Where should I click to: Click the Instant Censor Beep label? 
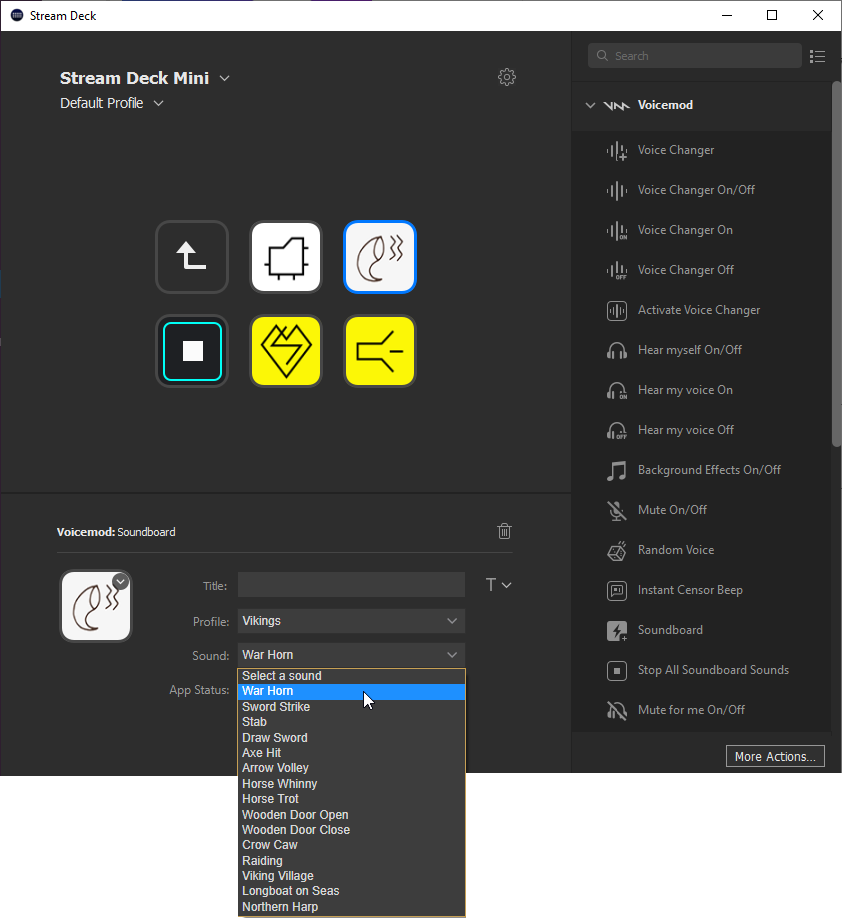pyautogui.click(x=690, y=590)
